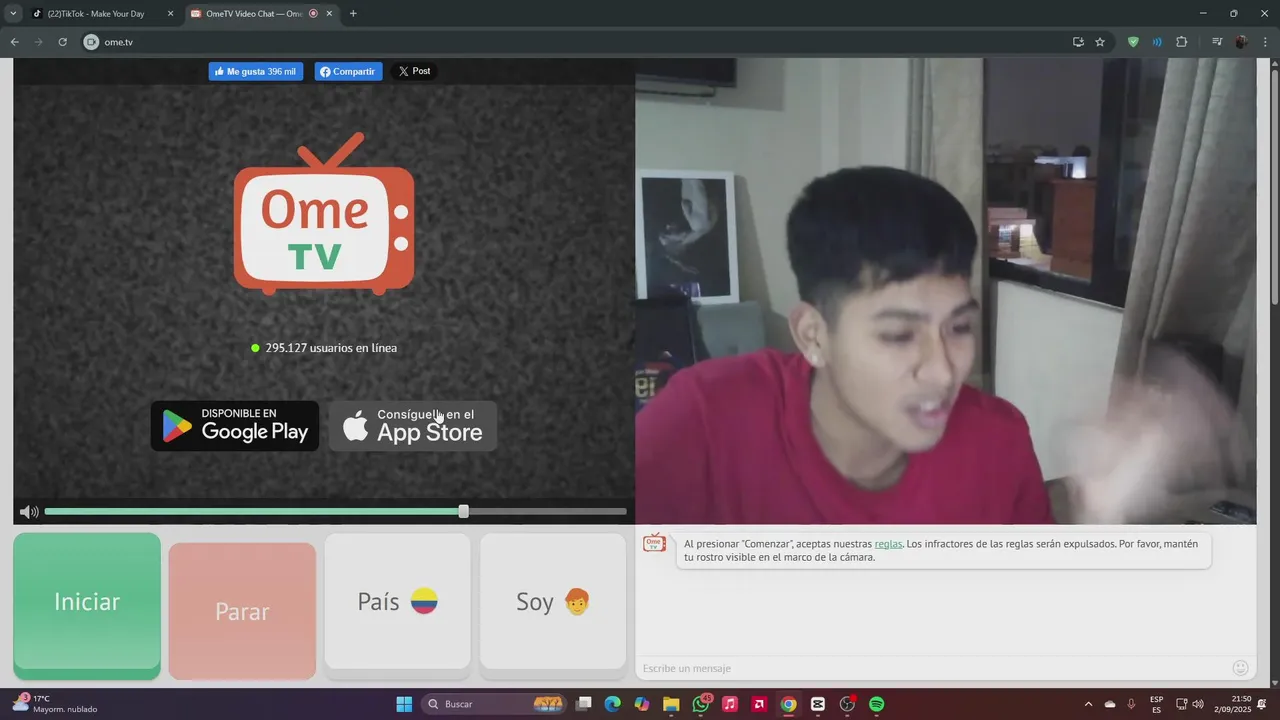Screen dimensions: 1280x720
Task: Open the Soy gender selector
Action: click(553, 602)
